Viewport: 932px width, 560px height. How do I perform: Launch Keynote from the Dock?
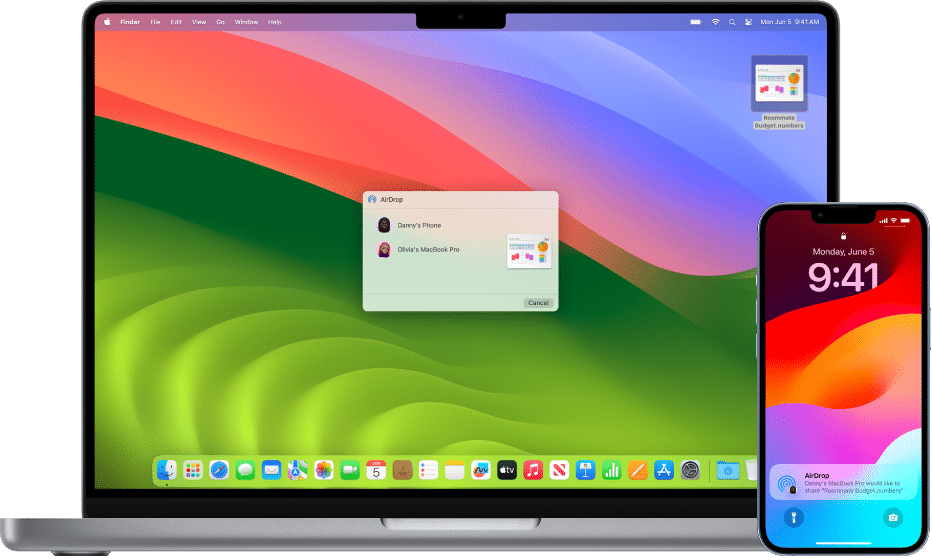[x=585, y=471]
